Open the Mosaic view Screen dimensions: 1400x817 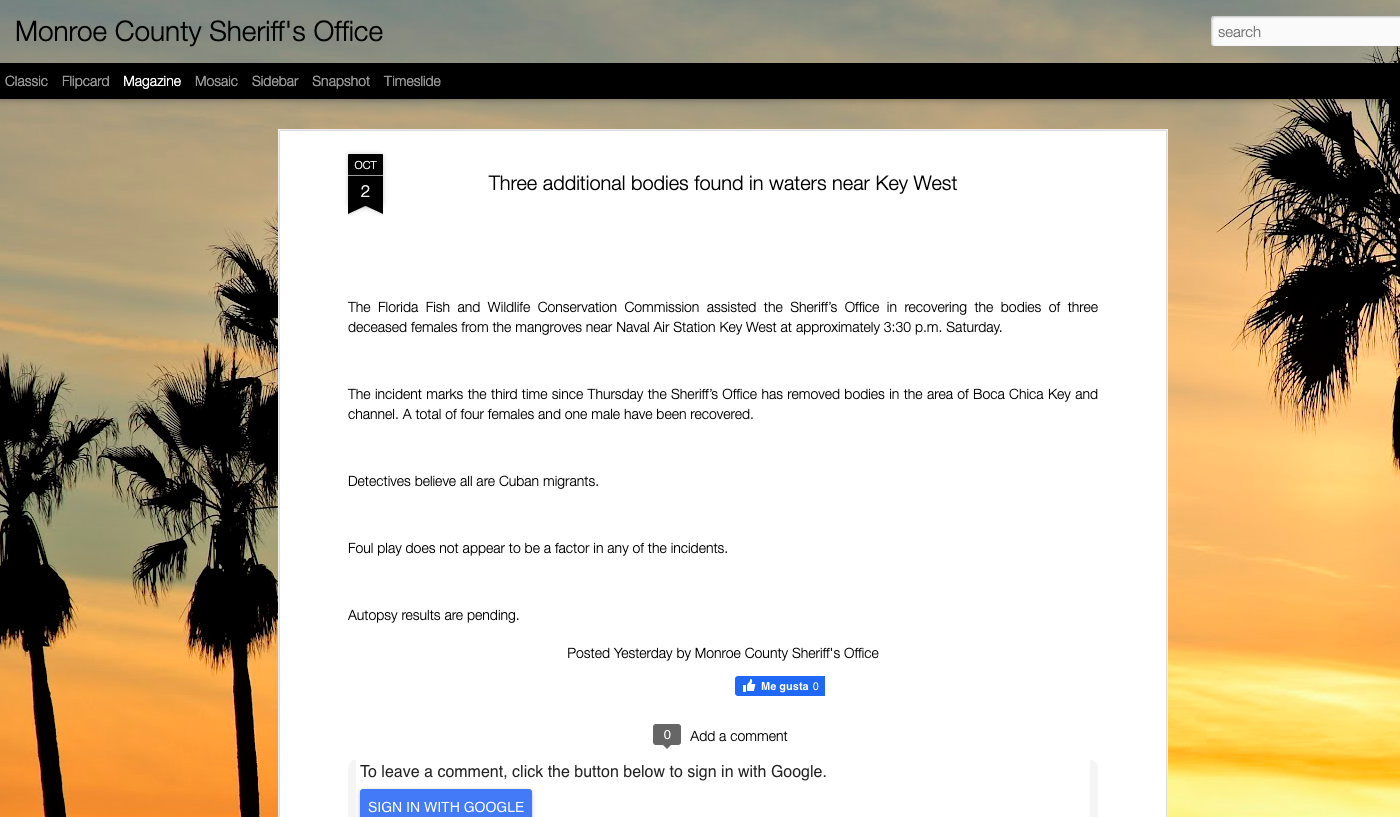[x=216, y=81]
